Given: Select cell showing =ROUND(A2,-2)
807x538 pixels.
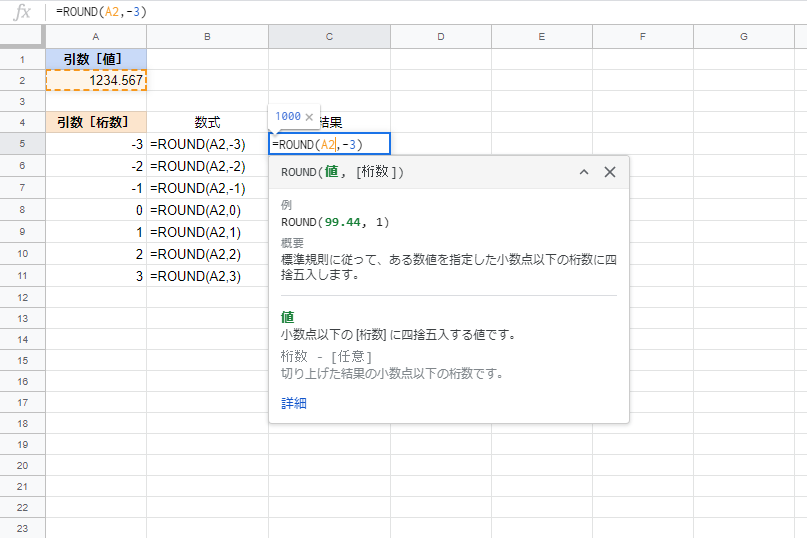Looking at the screenshot, I should click(x=207, y=166).
